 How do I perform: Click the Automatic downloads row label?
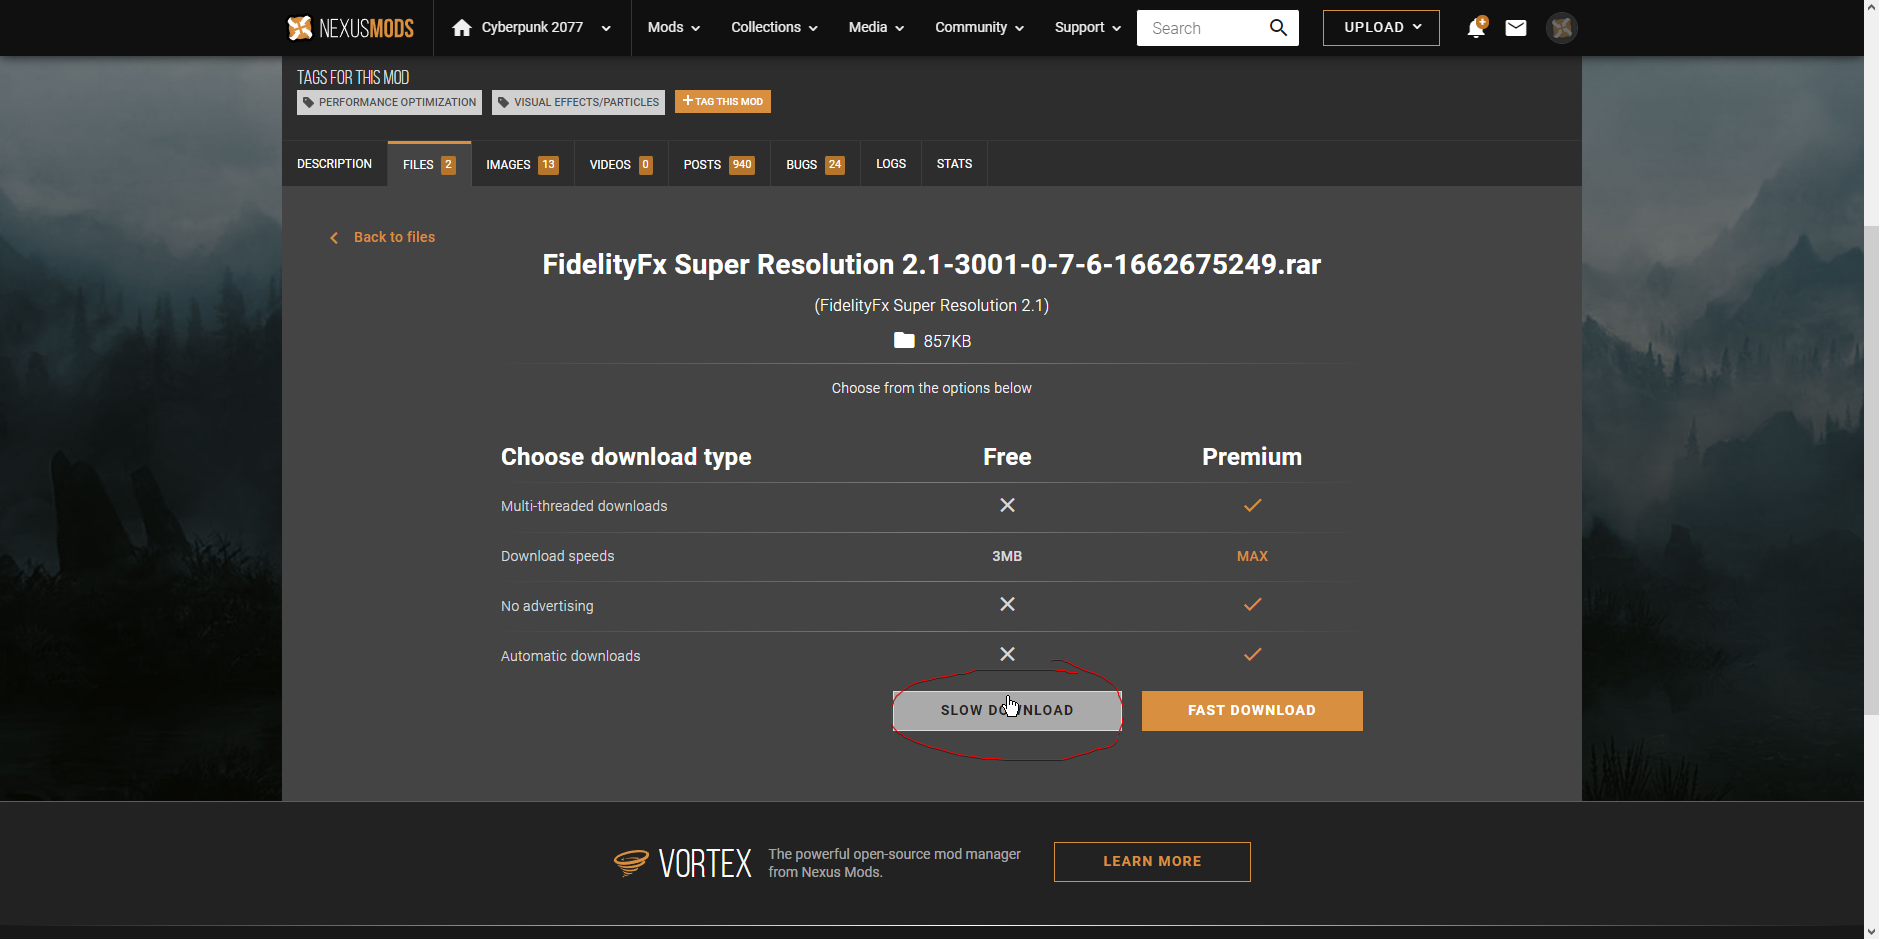coord(570,656)
